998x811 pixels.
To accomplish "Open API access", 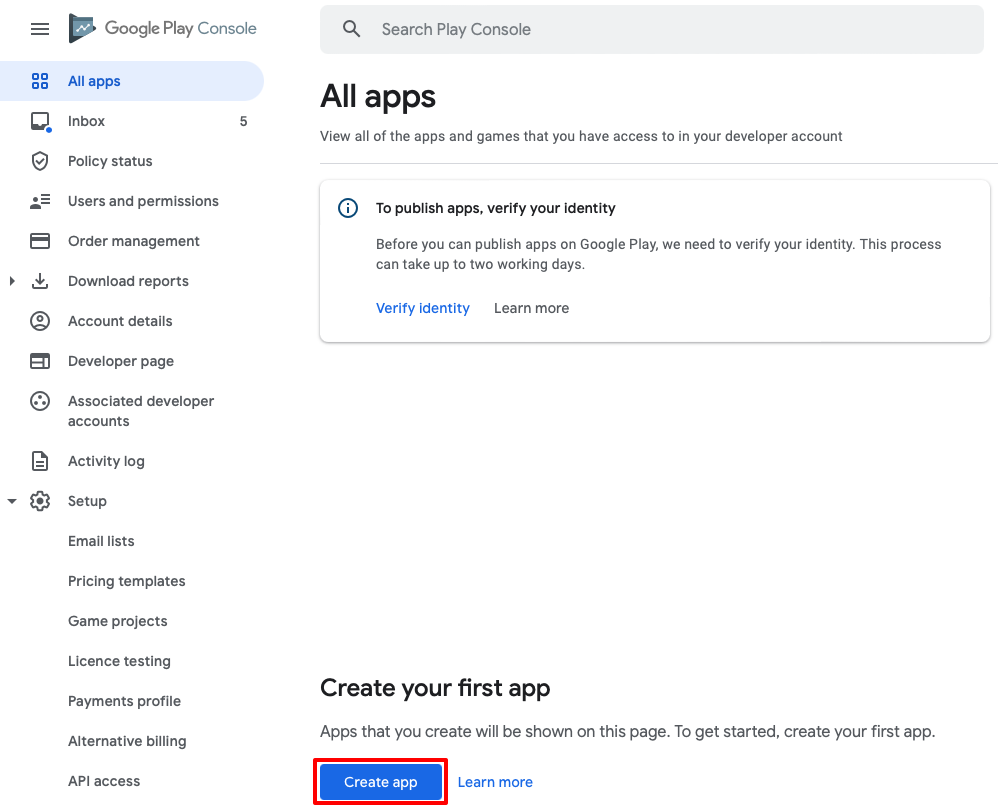I will pyautogui.click(x=104, y=781).
